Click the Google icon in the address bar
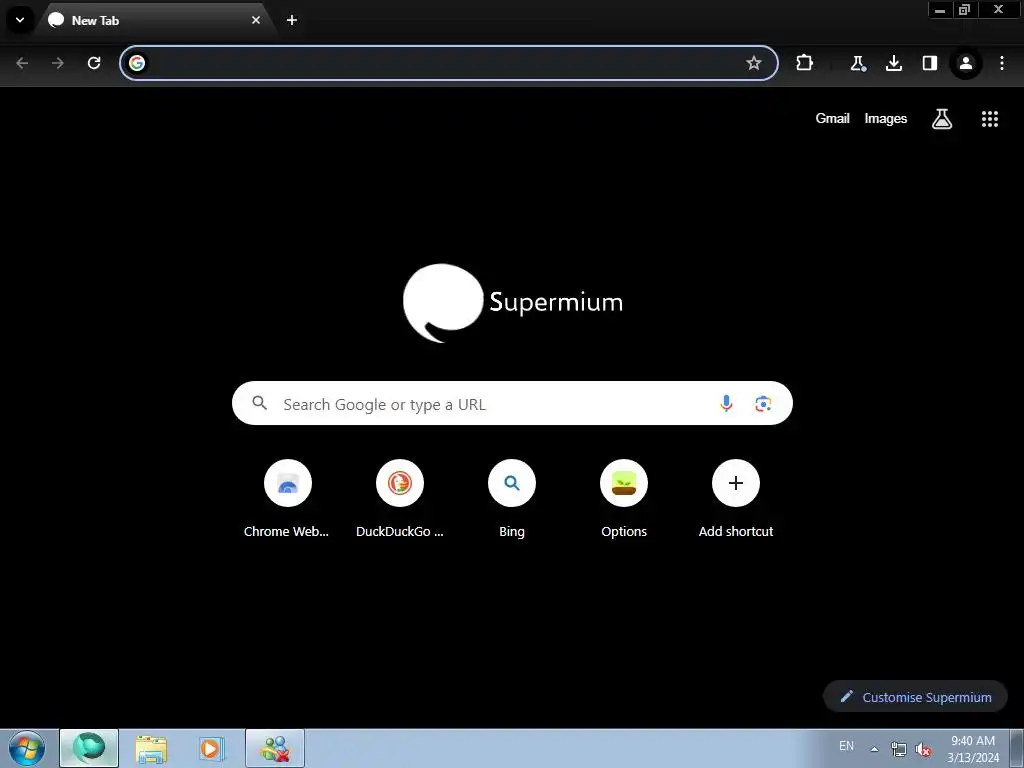Image resolution: width=1024 pixels, height=768 pixels. click(136, 63)
